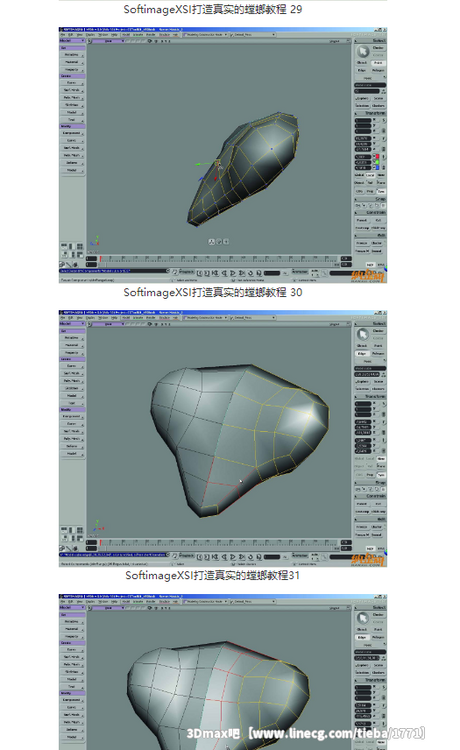Click third view-layout icon at top screenshot's lower left
Viewport: 460px width, 750px height.
click(x=79, y=246)
